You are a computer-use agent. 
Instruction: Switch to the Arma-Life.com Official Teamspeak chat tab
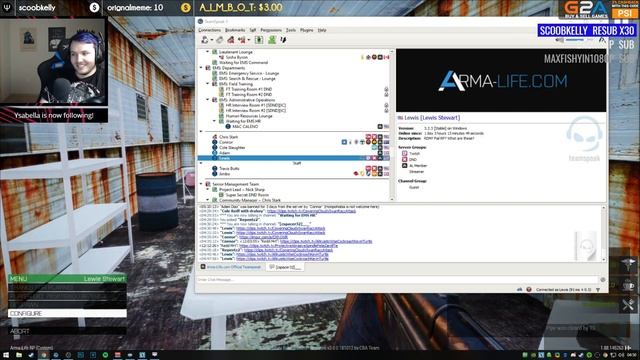[x=231, y=267]
